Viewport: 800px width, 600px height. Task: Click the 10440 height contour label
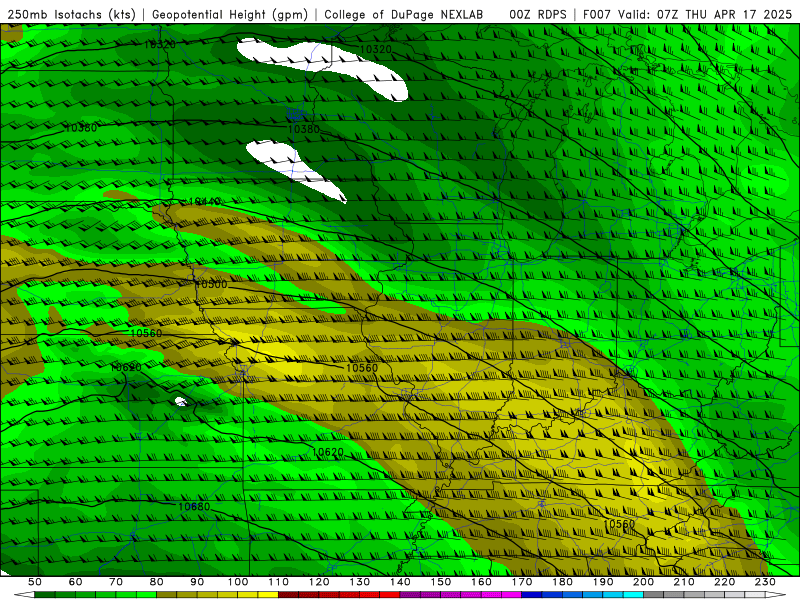pyautogui.click(x=205, y=202)
